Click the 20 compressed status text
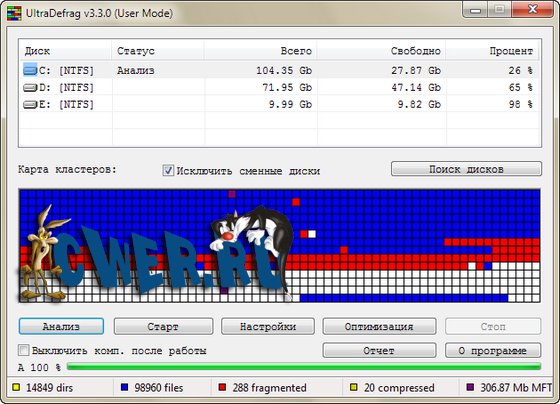The width and height of the screenshot is (560, 404). point(399,388)
